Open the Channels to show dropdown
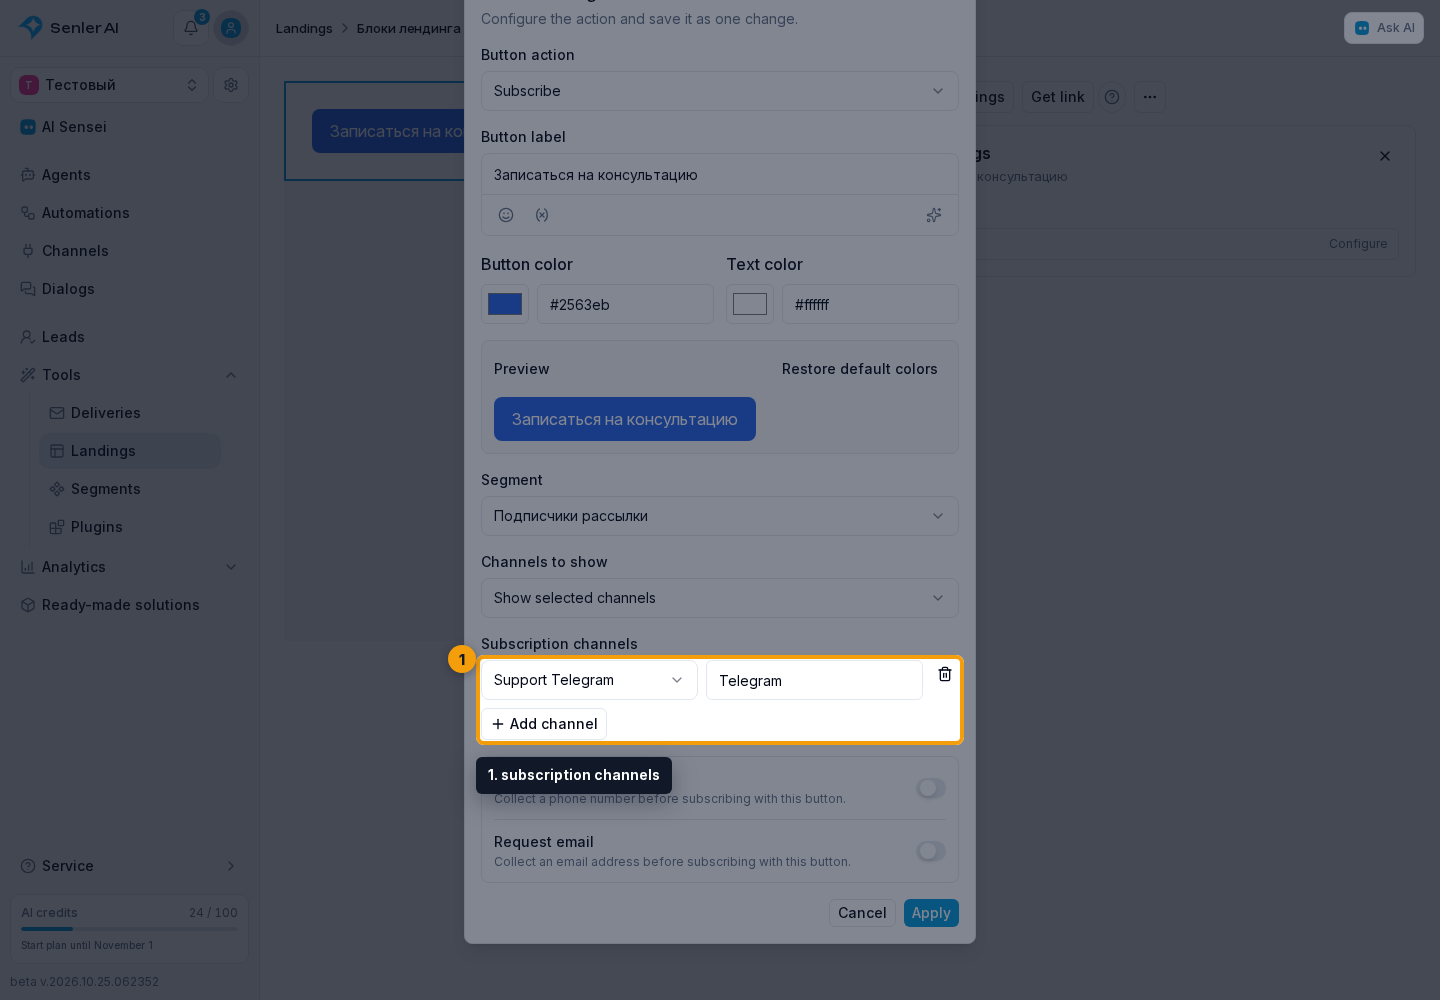This screenshot has height=1000, width=1440. point(720,598)
